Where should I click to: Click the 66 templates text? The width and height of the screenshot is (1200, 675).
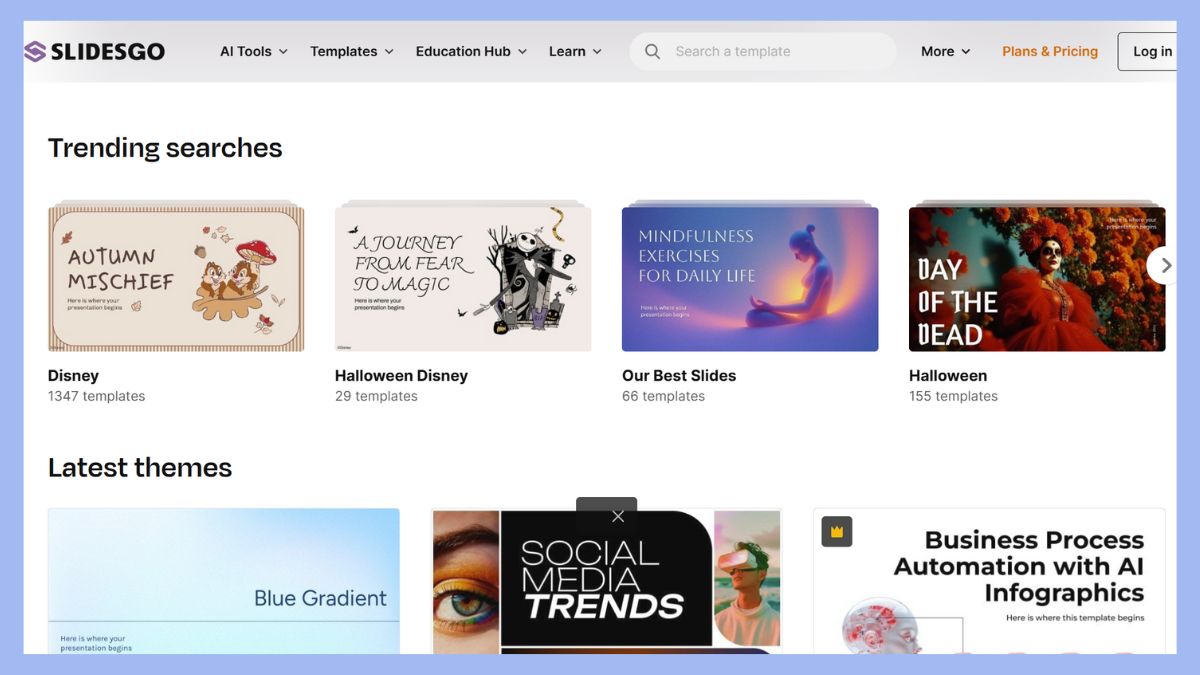(663, 396)
